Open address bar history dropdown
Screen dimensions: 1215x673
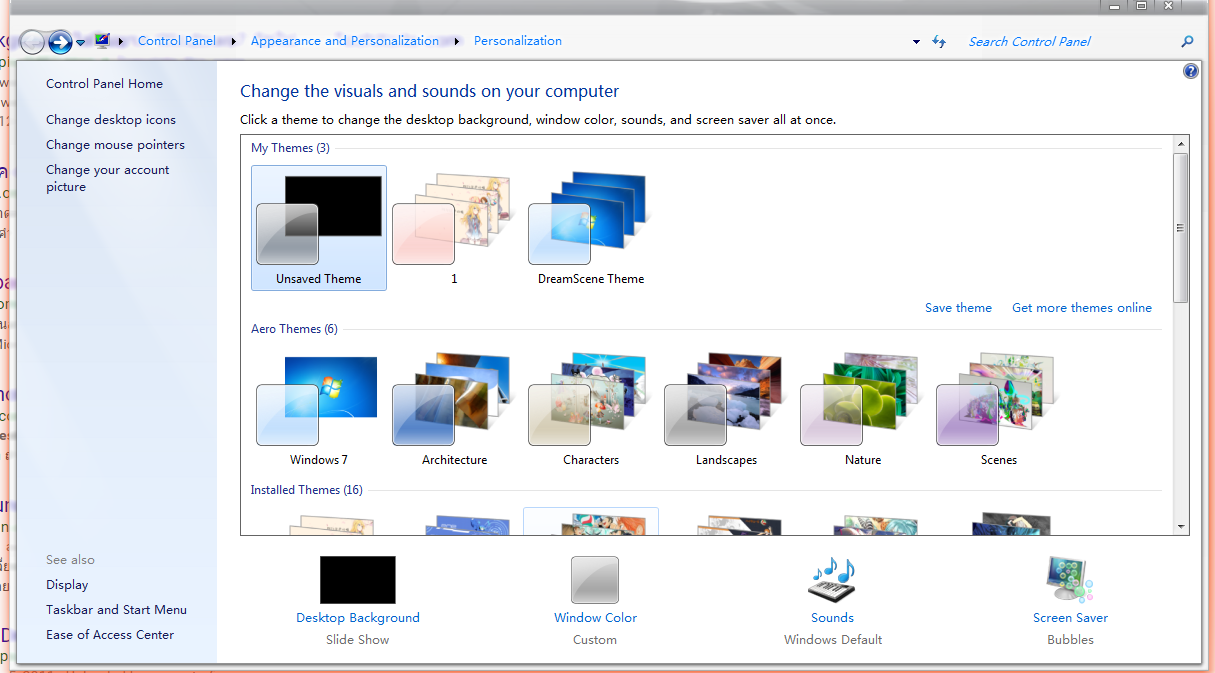(916, 42)
